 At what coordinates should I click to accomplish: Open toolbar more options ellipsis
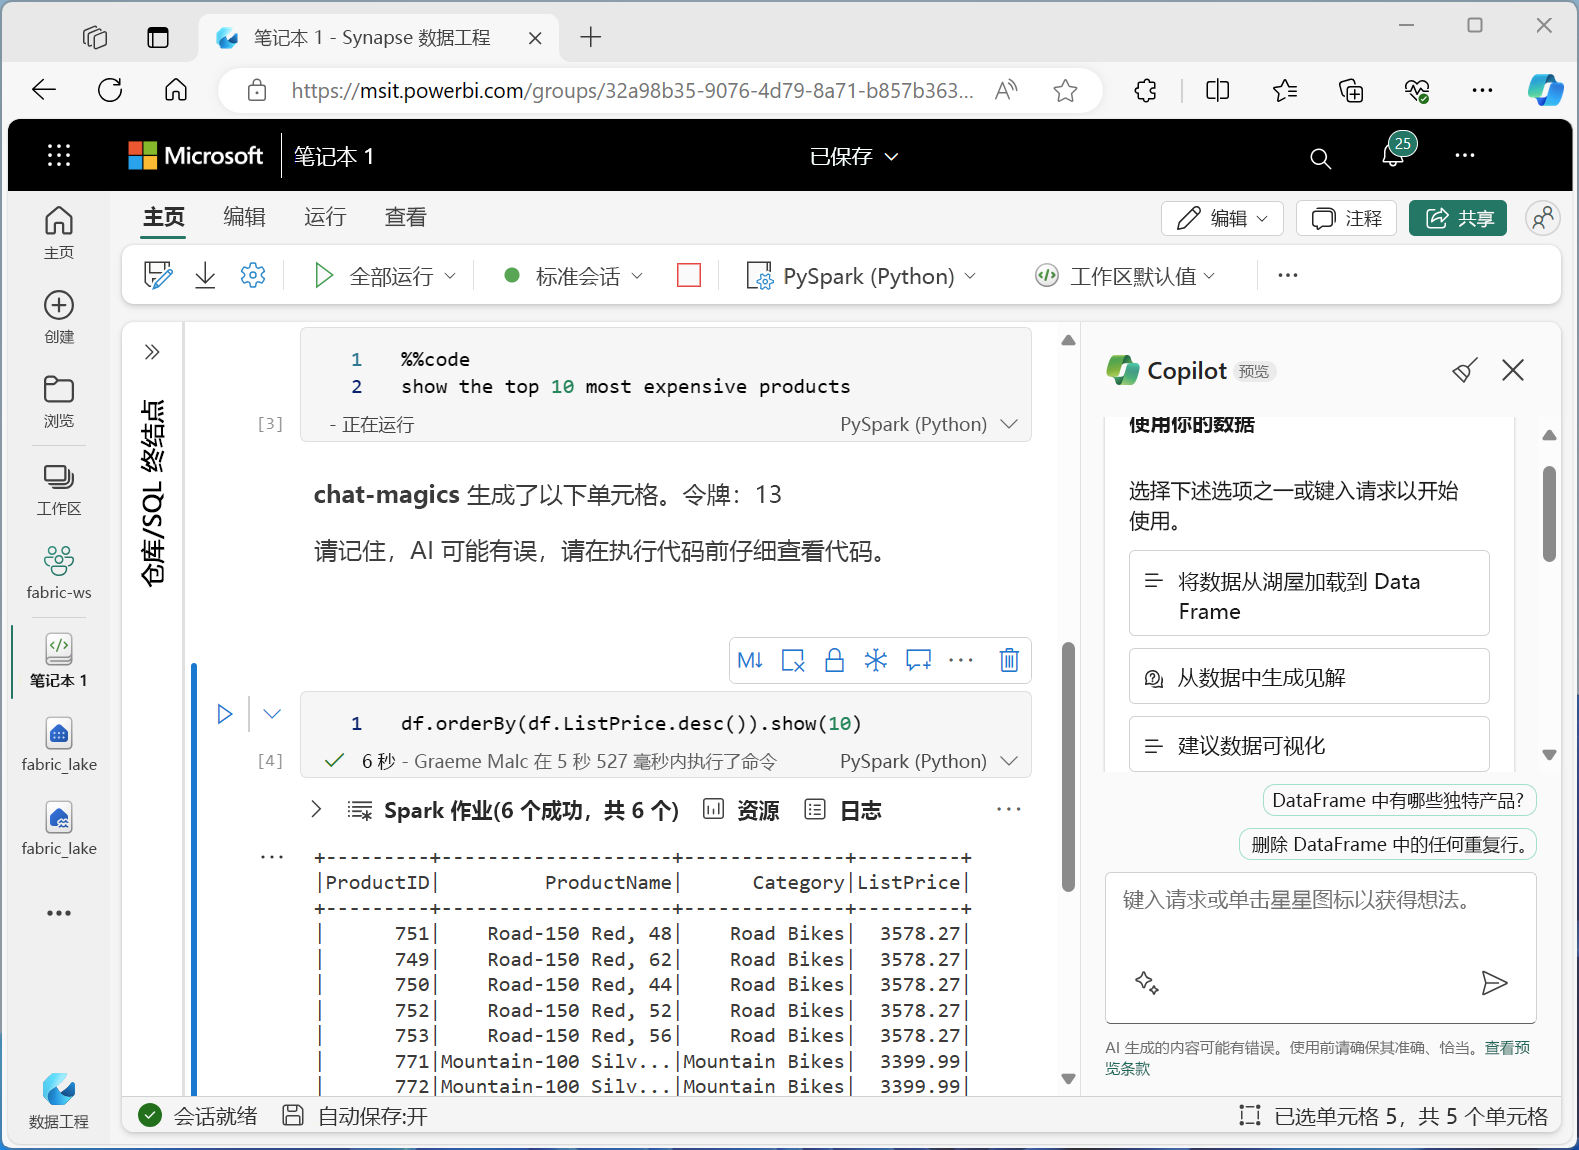[1288, 276]
